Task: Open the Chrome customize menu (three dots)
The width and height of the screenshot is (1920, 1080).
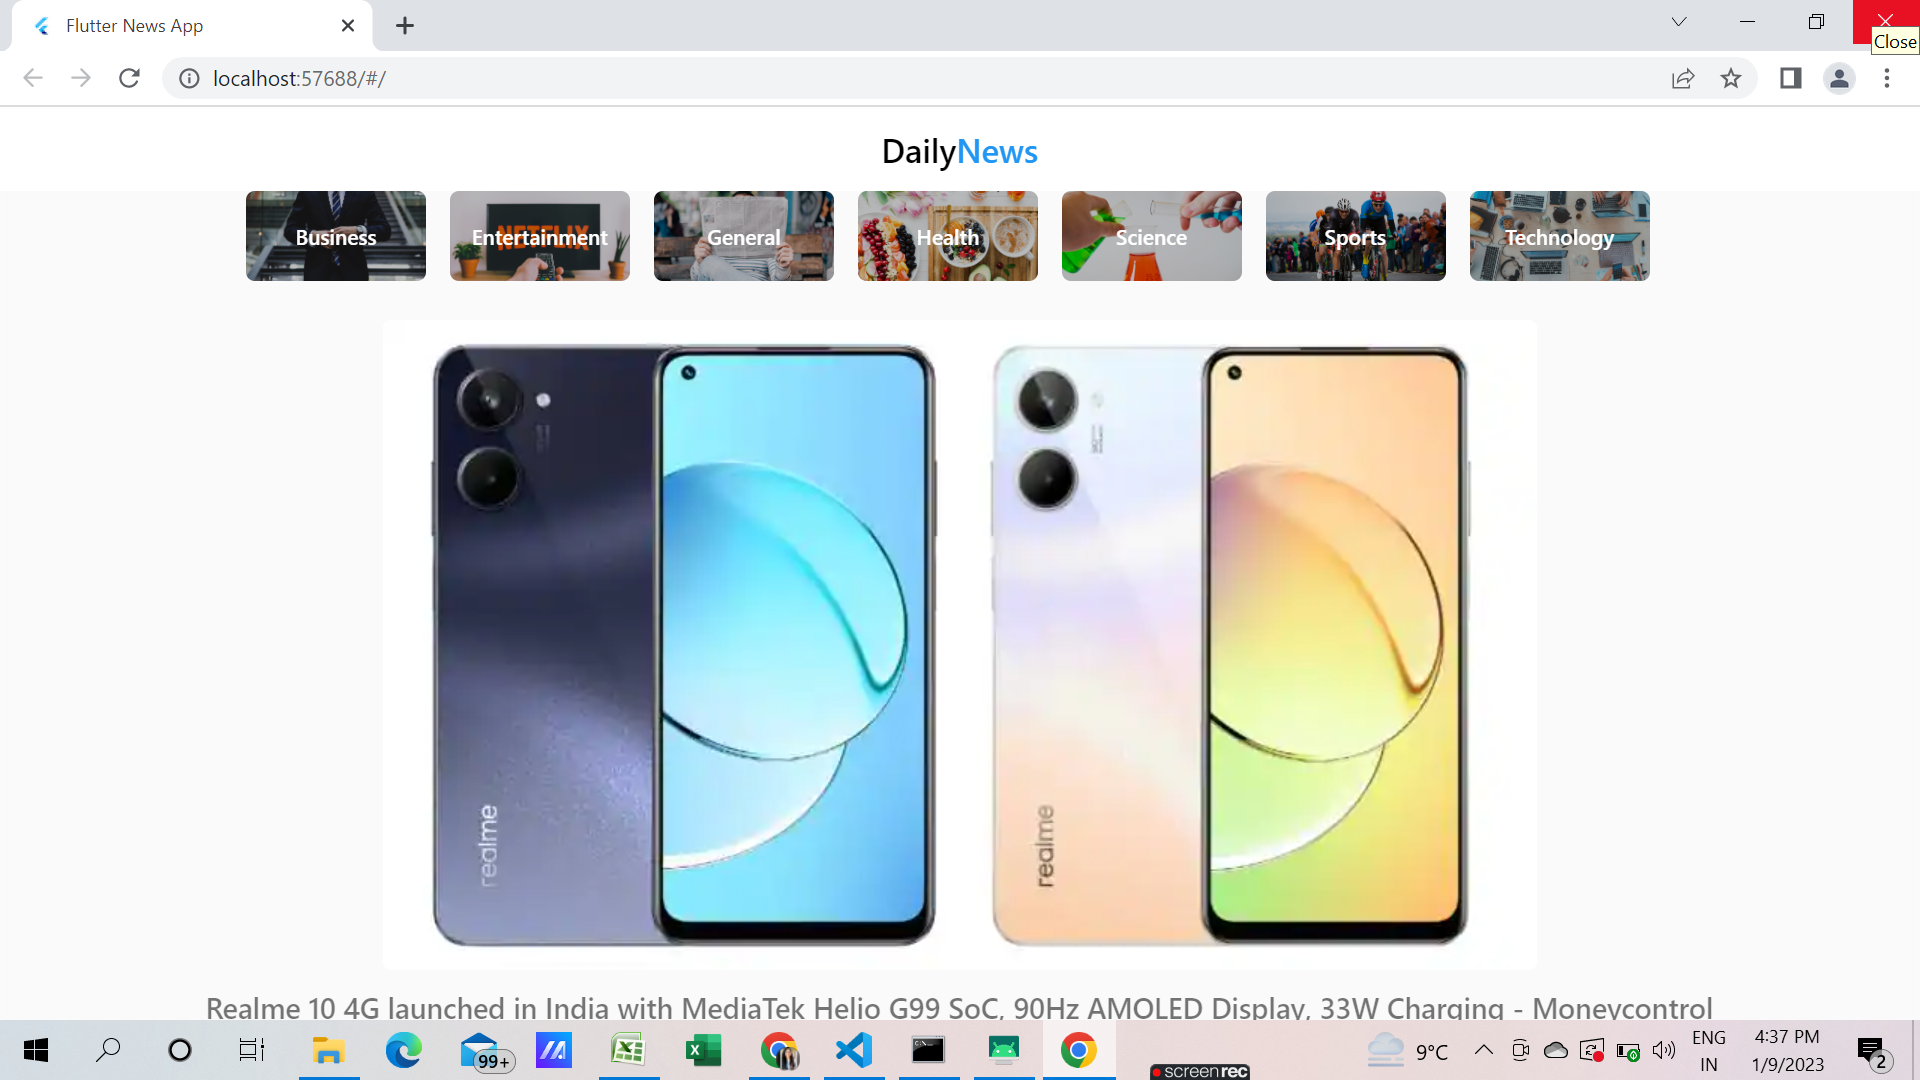Action: tap(1888, 78)
